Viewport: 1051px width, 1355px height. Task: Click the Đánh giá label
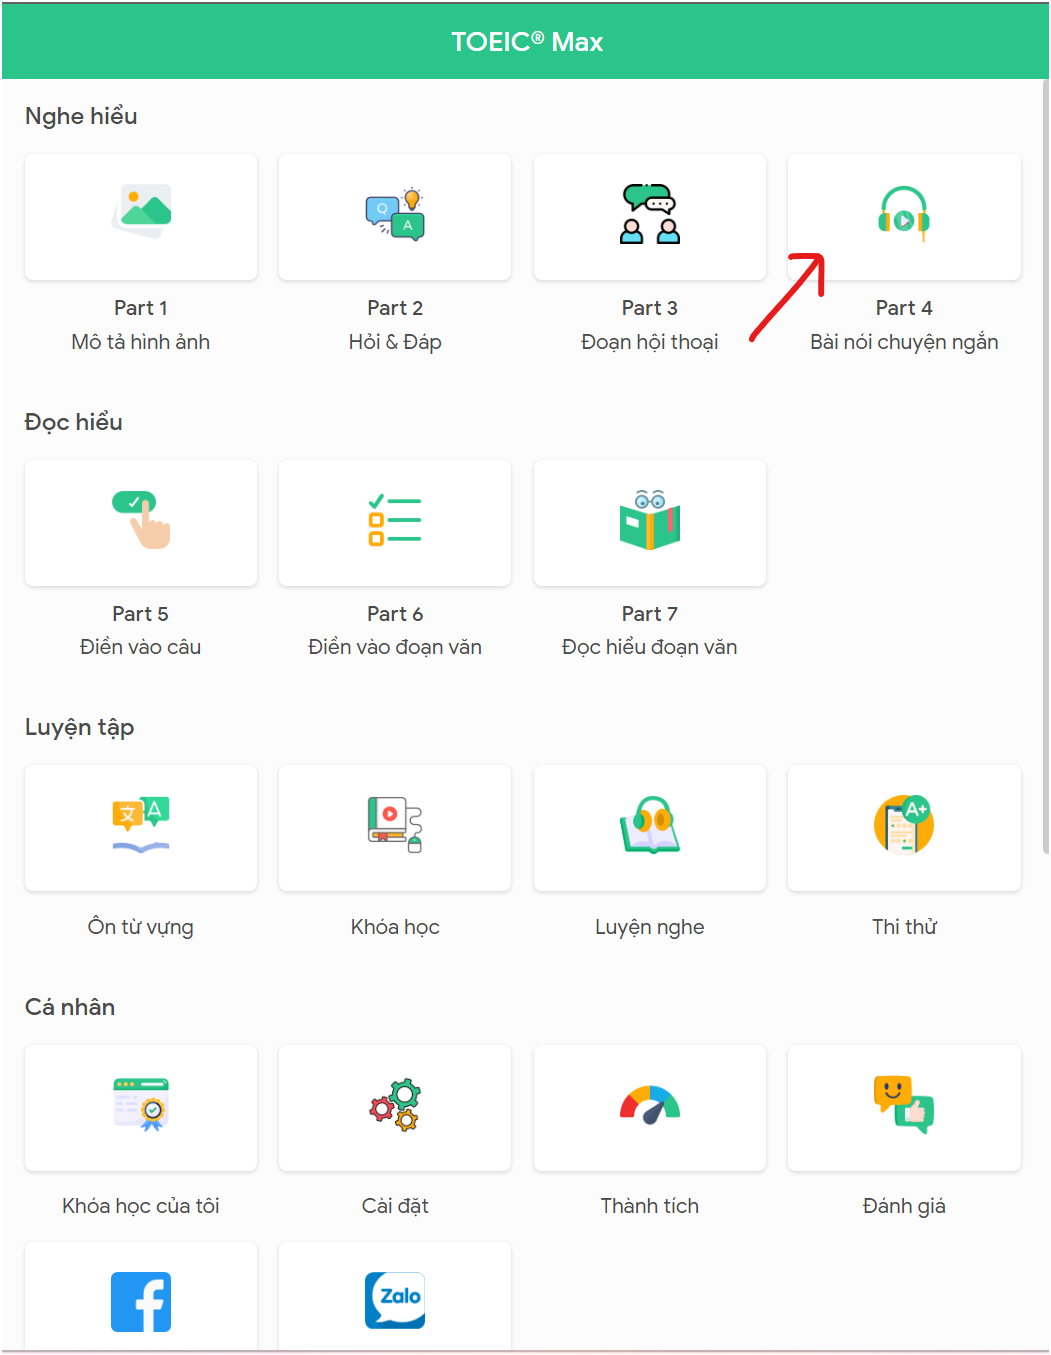[904, 1206]
